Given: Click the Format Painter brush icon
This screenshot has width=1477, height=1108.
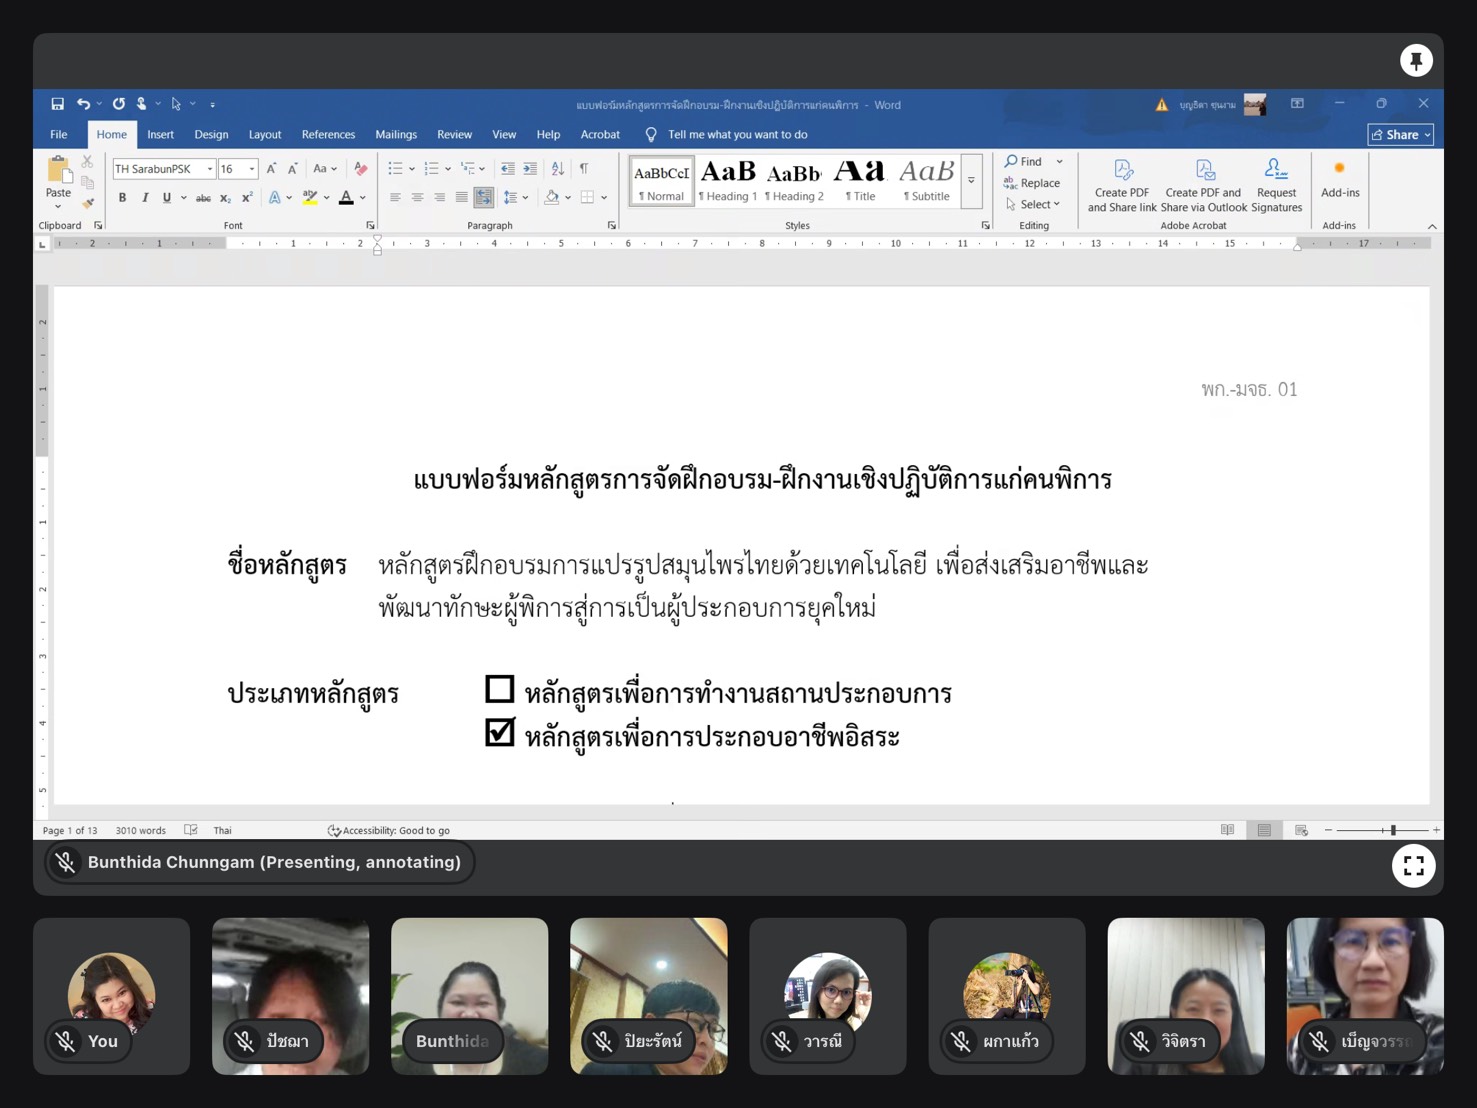Looking at the screenshot, I should 88,203.
